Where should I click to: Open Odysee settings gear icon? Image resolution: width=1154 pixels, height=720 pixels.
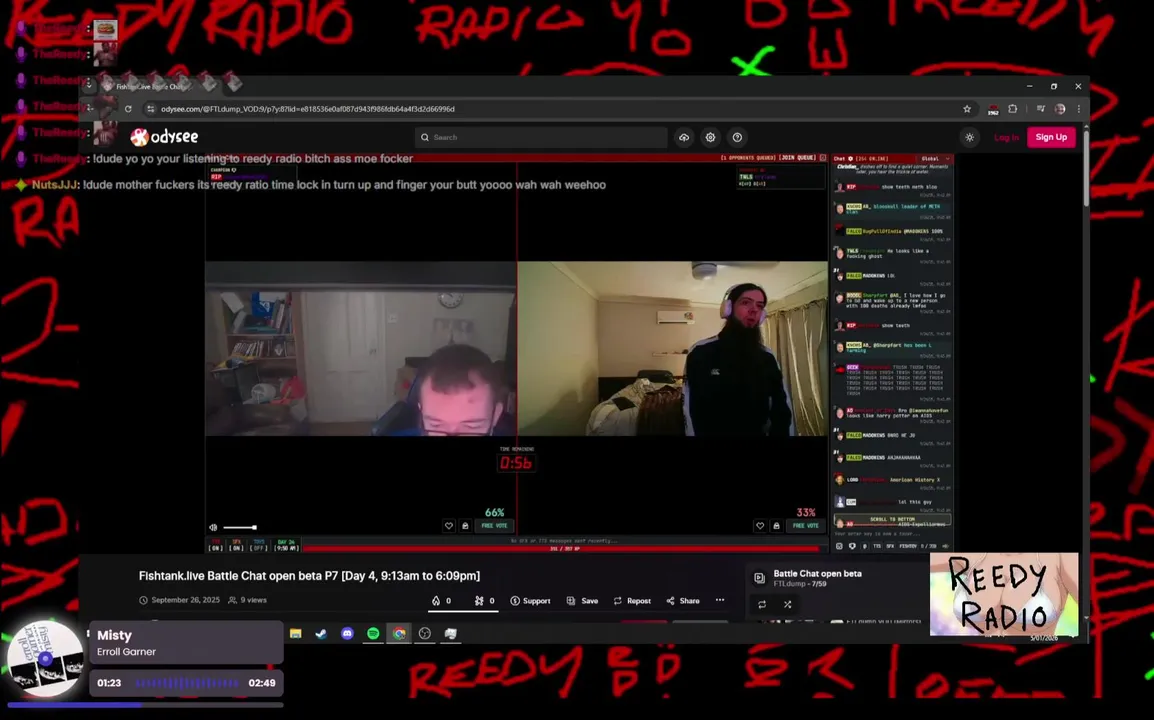(710, 138)
